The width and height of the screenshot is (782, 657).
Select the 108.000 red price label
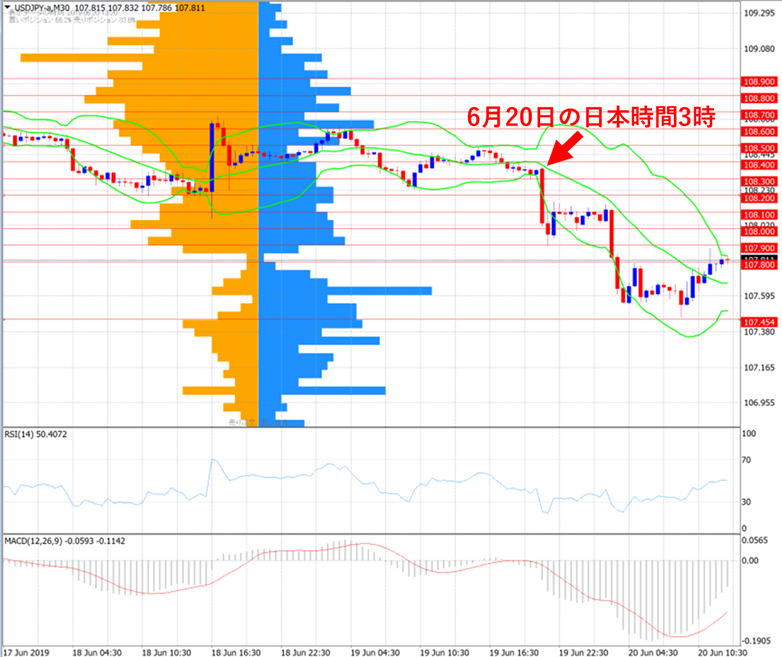(x=759, y=231)
